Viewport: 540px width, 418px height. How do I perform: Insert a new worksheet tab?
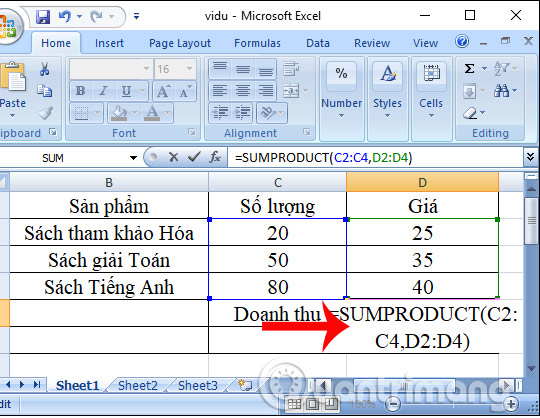coord(245,385)
